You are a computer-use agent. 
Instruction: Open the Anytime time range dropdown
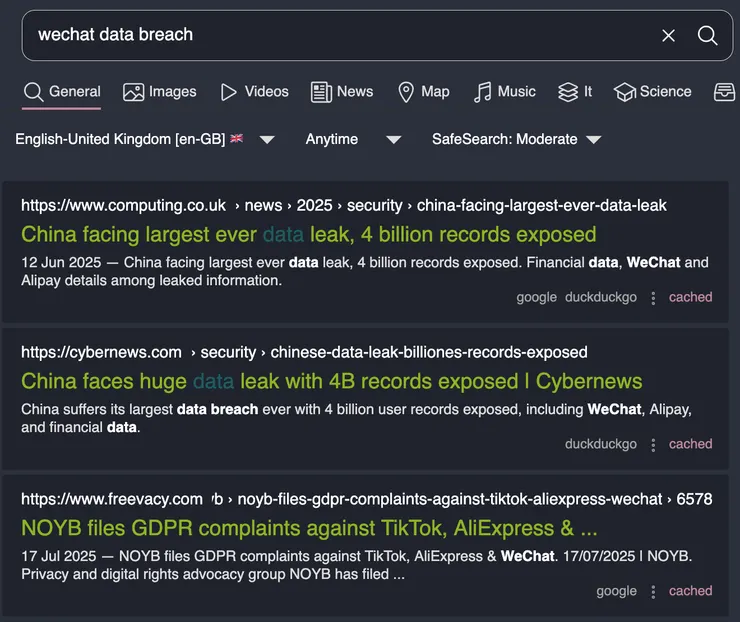(353, 139)
